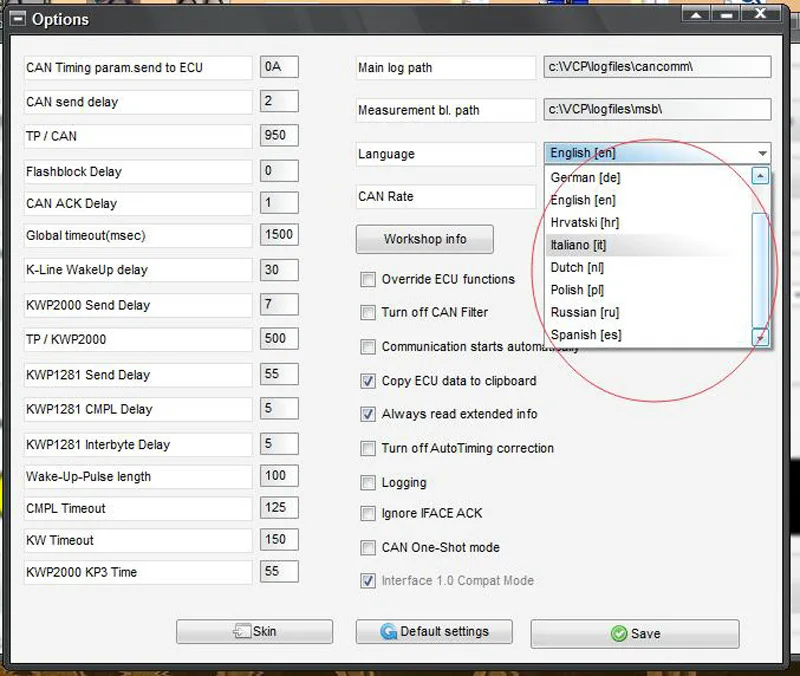The image size is (800, 676).
Task: Click CMPL Timeout value field 125
Action: pyautogui.click(x=279, y=508)
